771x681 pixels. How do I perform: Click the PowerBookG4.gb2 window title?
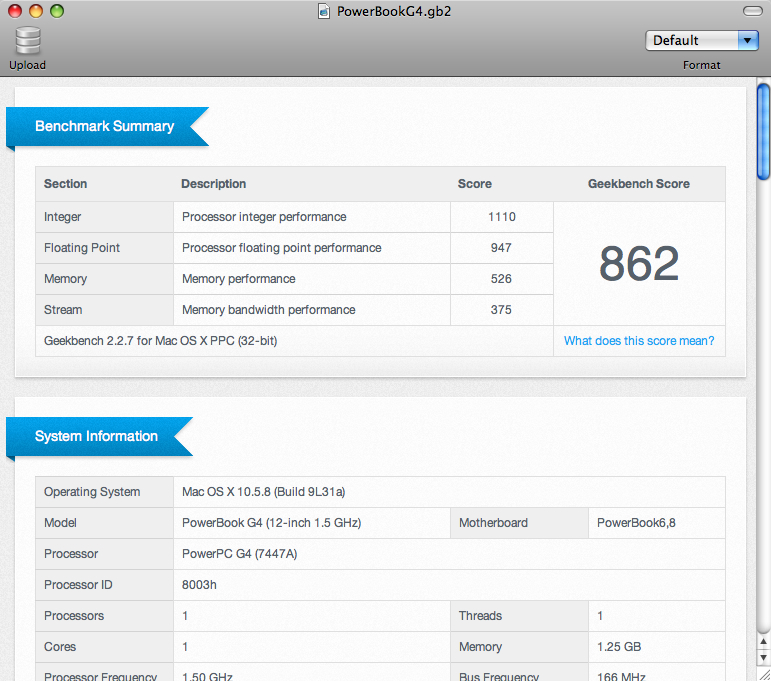[393, 11]
